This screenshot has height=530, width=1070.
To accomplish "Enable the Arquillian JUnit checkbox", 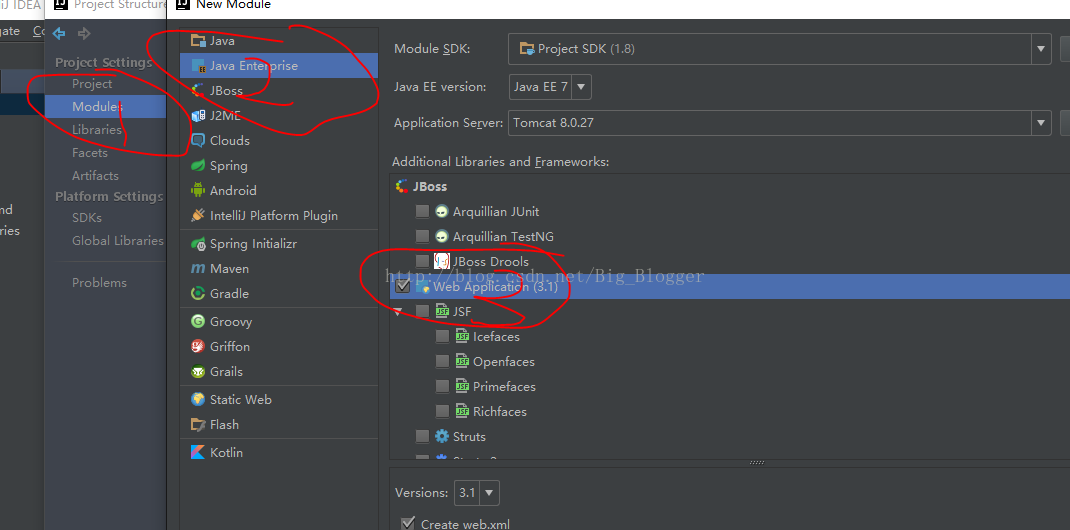I will (422, 211).
